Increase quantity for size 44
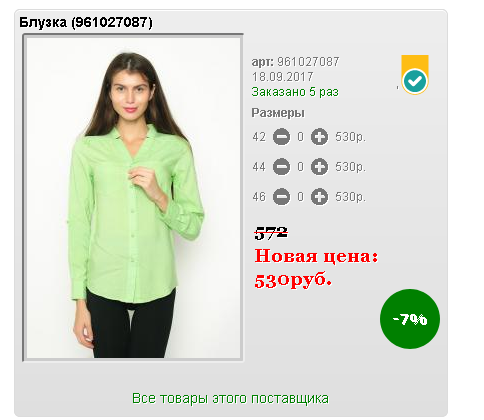484x420 pixels. pyautogui.click(x=319, y=167)
